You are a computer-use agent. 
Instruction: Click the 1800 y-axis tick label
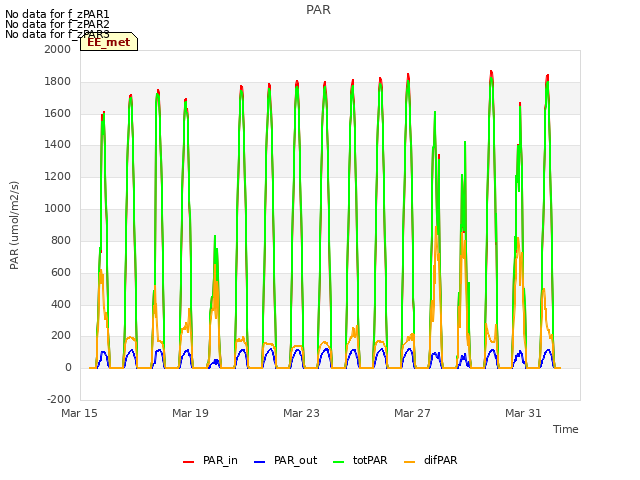point(58,82)
